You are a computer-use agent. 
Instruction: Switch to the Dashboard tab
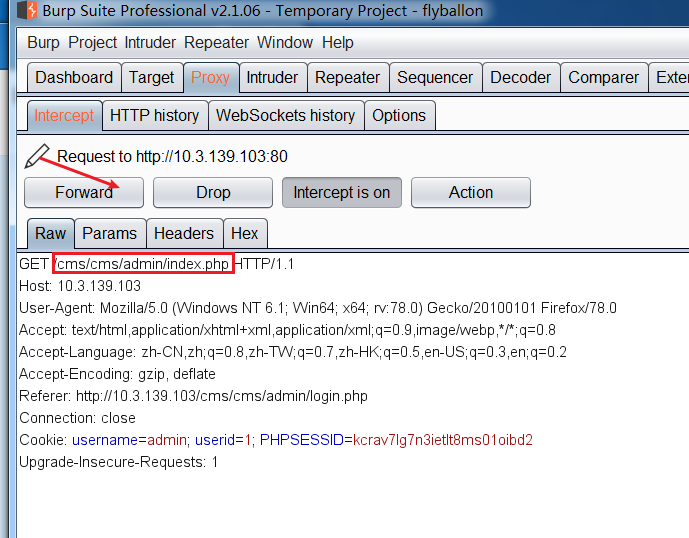tap(74, 77)
